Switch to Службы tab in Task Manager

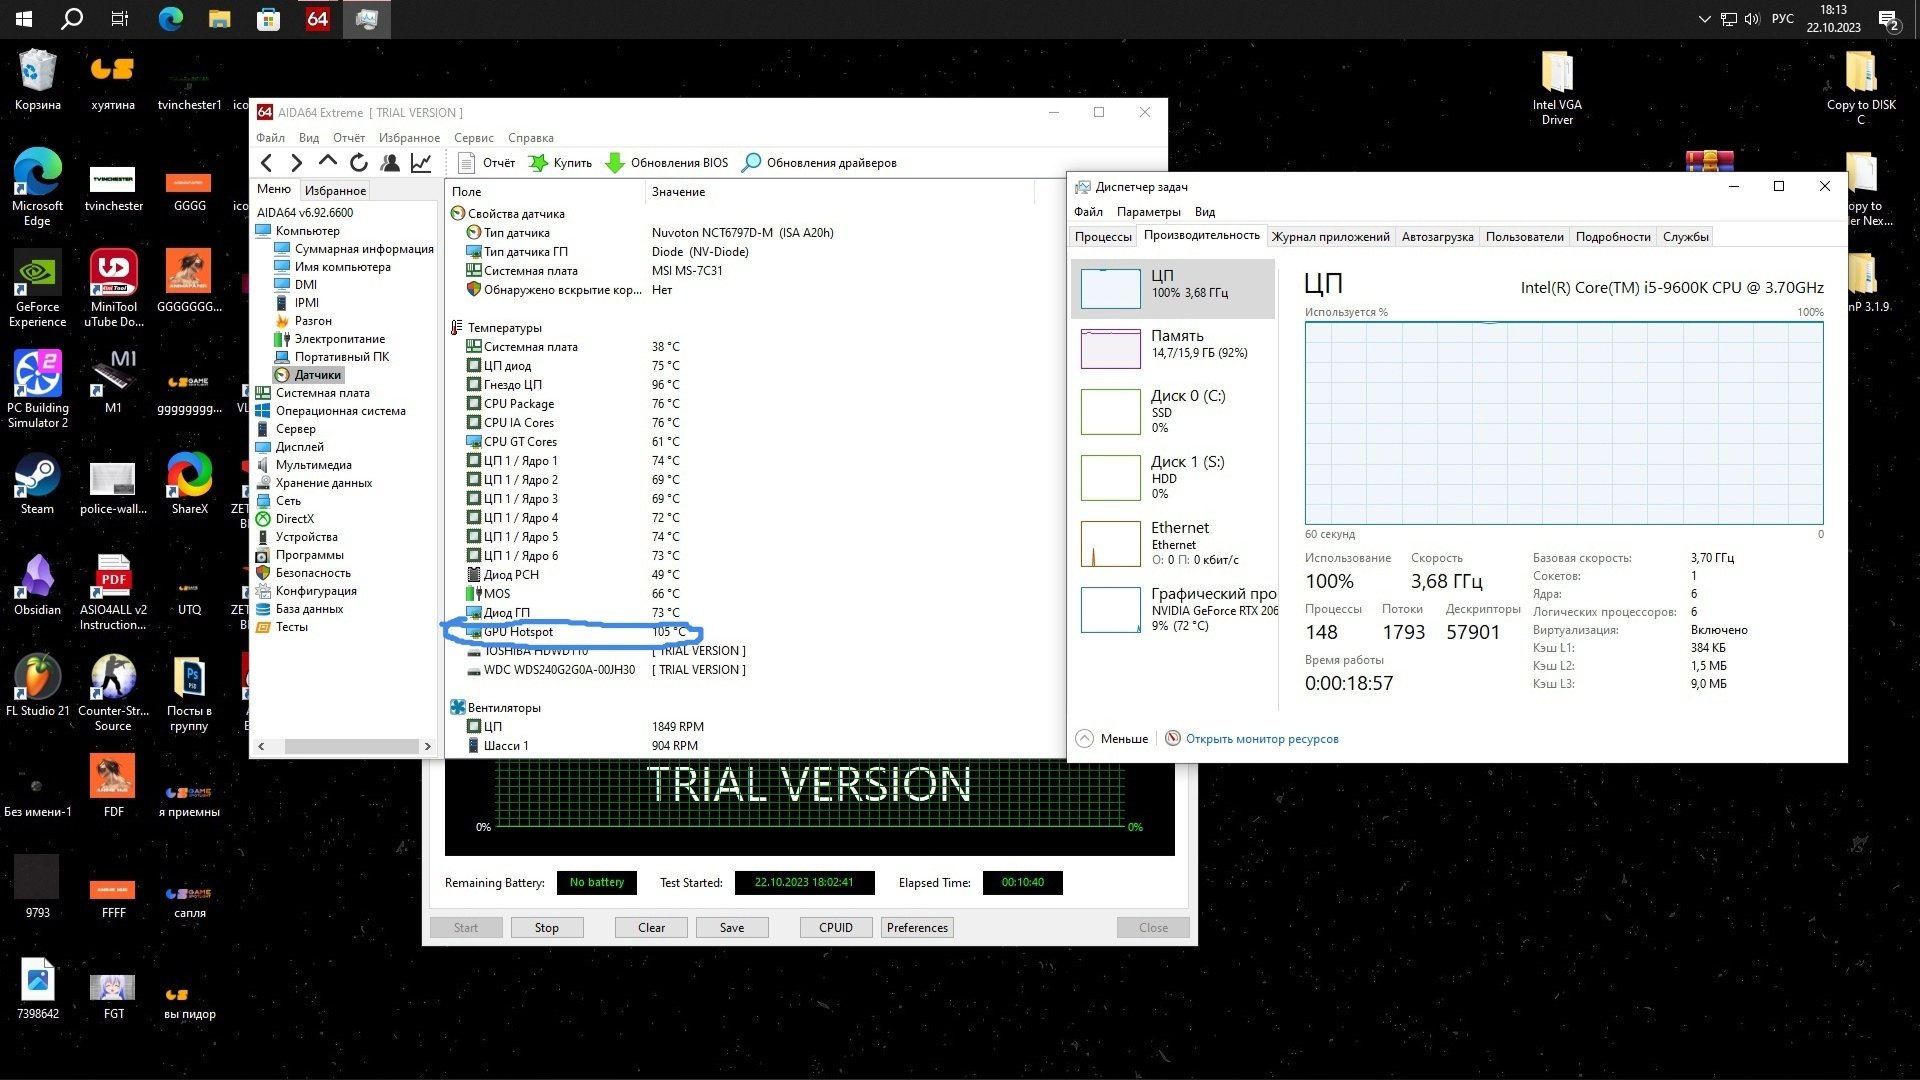(1685, 237)
